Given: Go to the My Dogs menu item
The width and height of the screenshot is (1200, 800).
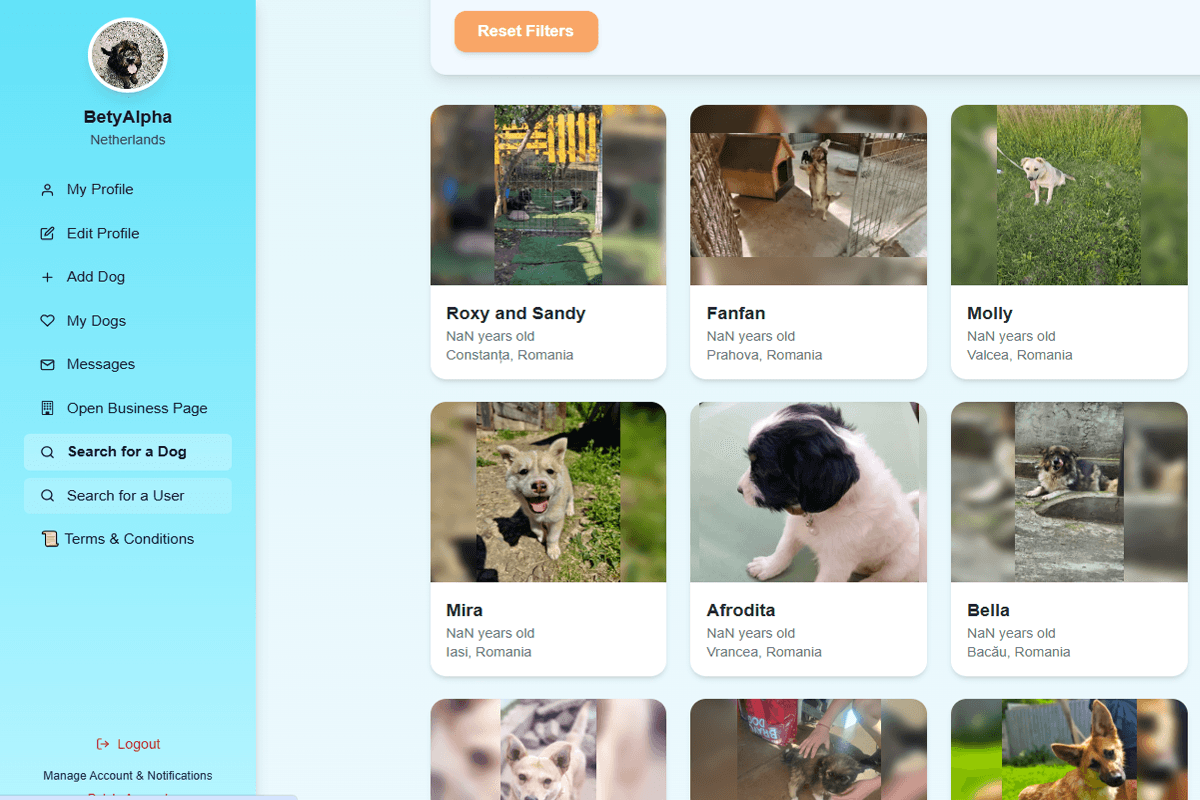Looking at the screenshot, I should point(128,321).
